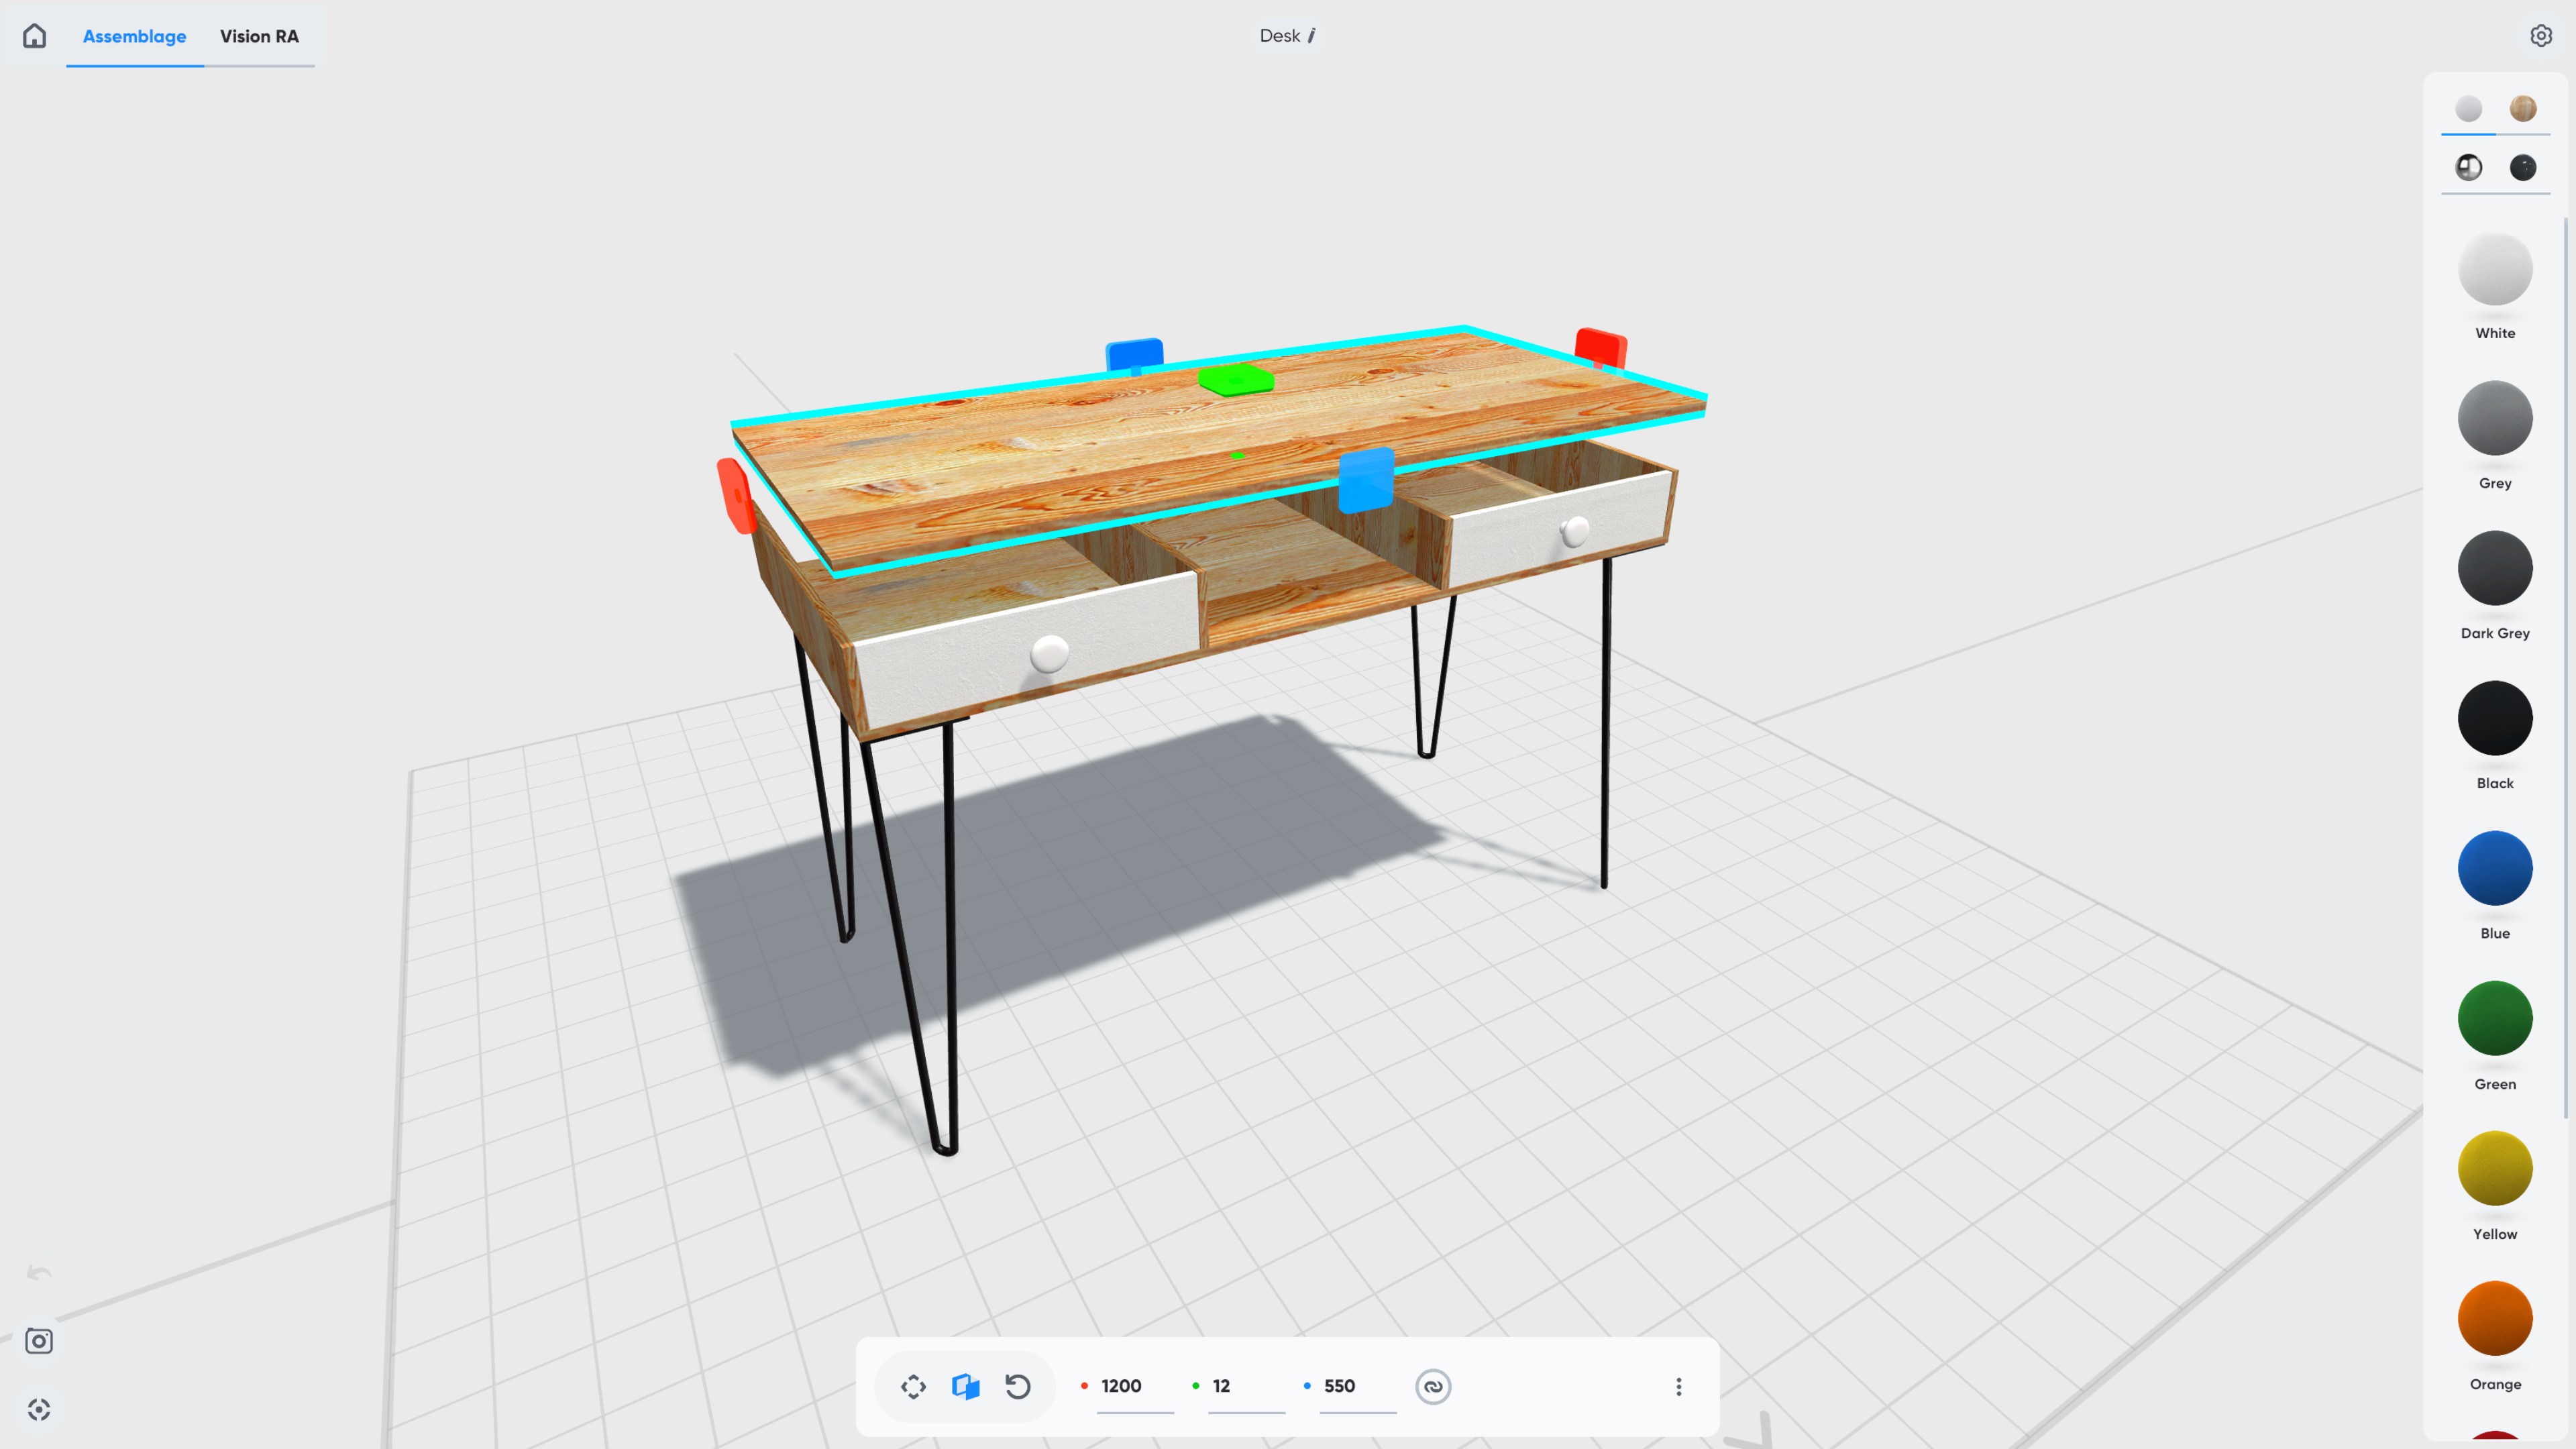Apply the Blue color swatch

2494,868
